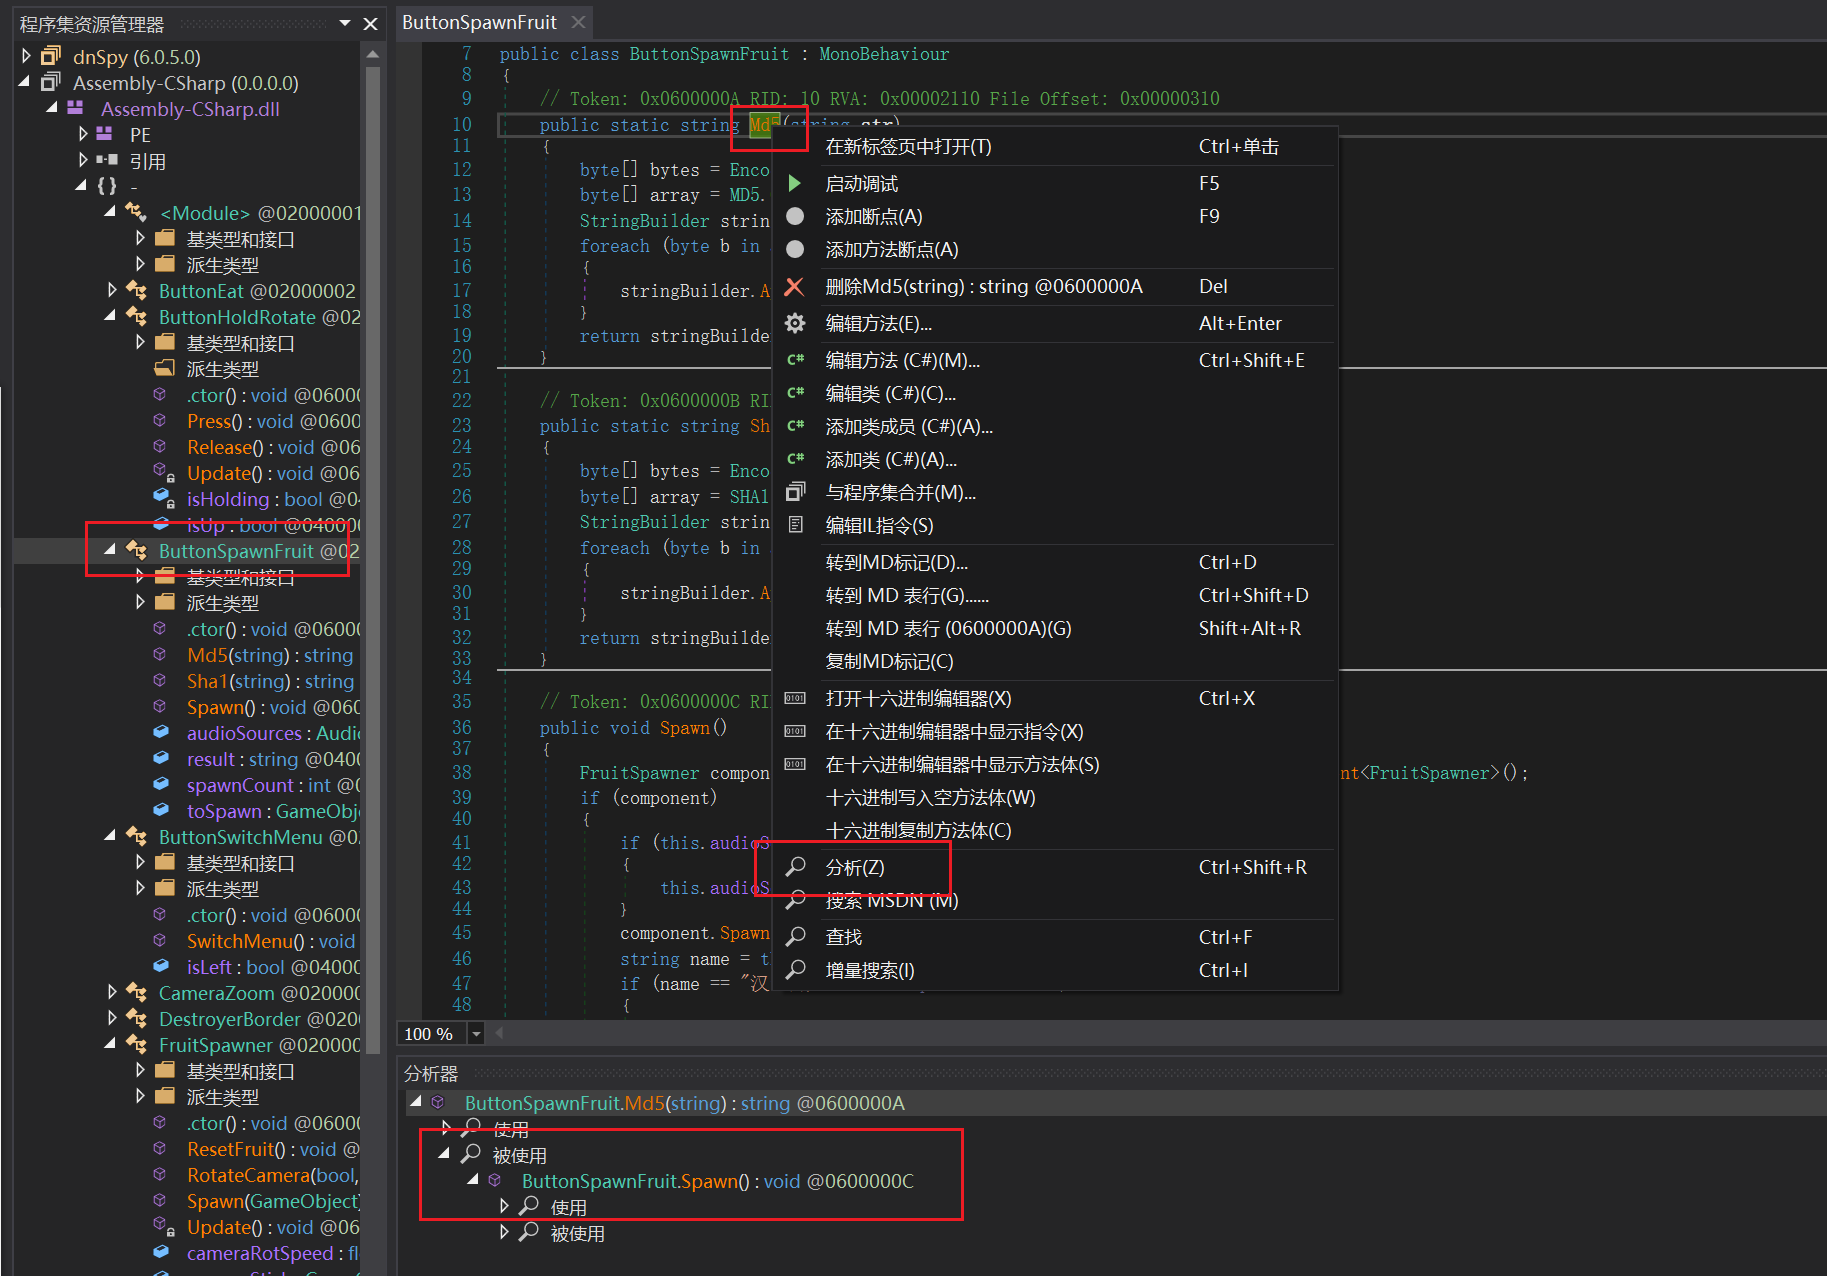Choose 编辑IL指令(S) from context menu
This screenshot has height=1276, width=1827.
[x=879, y=525]
